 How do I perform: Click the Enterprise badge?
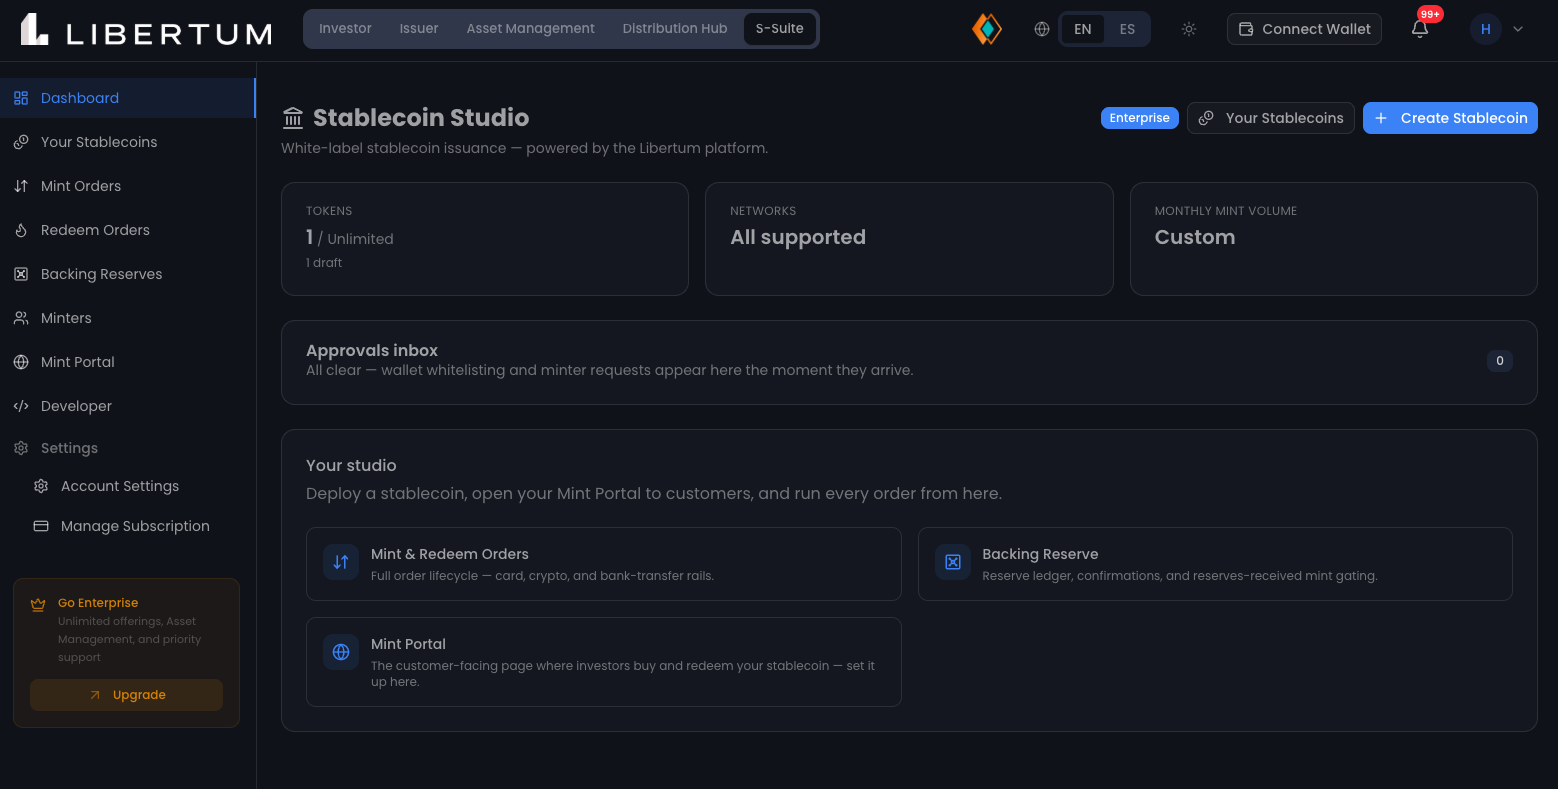1139,118
